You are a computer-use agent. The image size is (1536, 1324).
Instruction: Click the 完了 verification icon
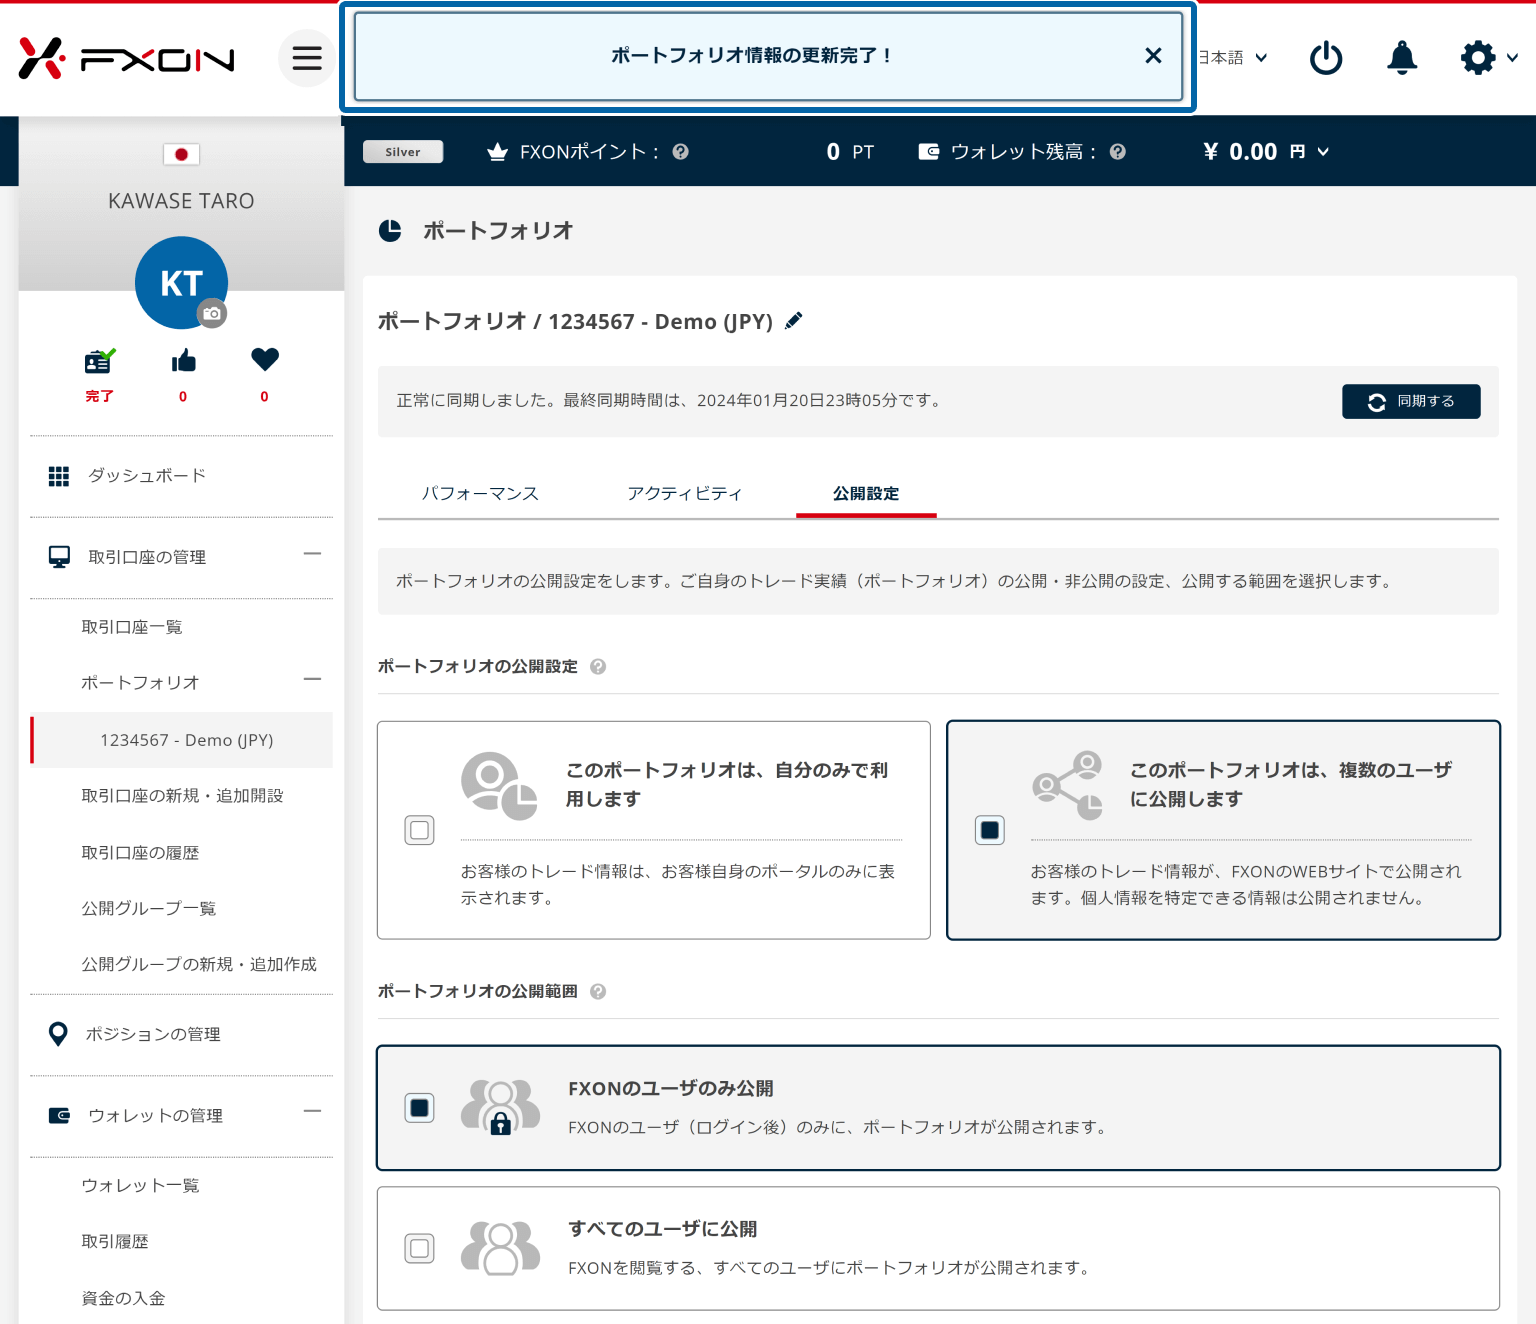(x=99, y=361)
